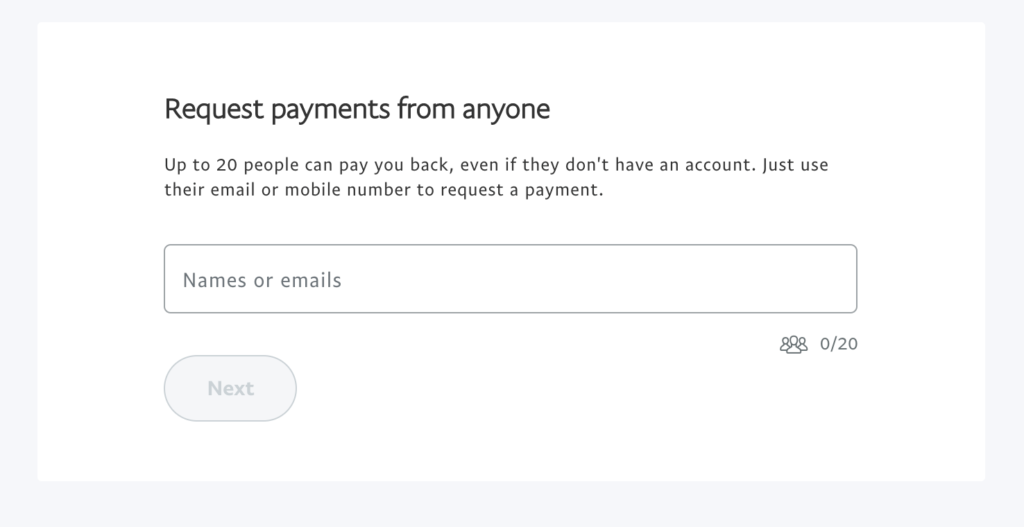Click 'request a payment' at the description end
The image size is (1024, 527).
click(522, 191)
